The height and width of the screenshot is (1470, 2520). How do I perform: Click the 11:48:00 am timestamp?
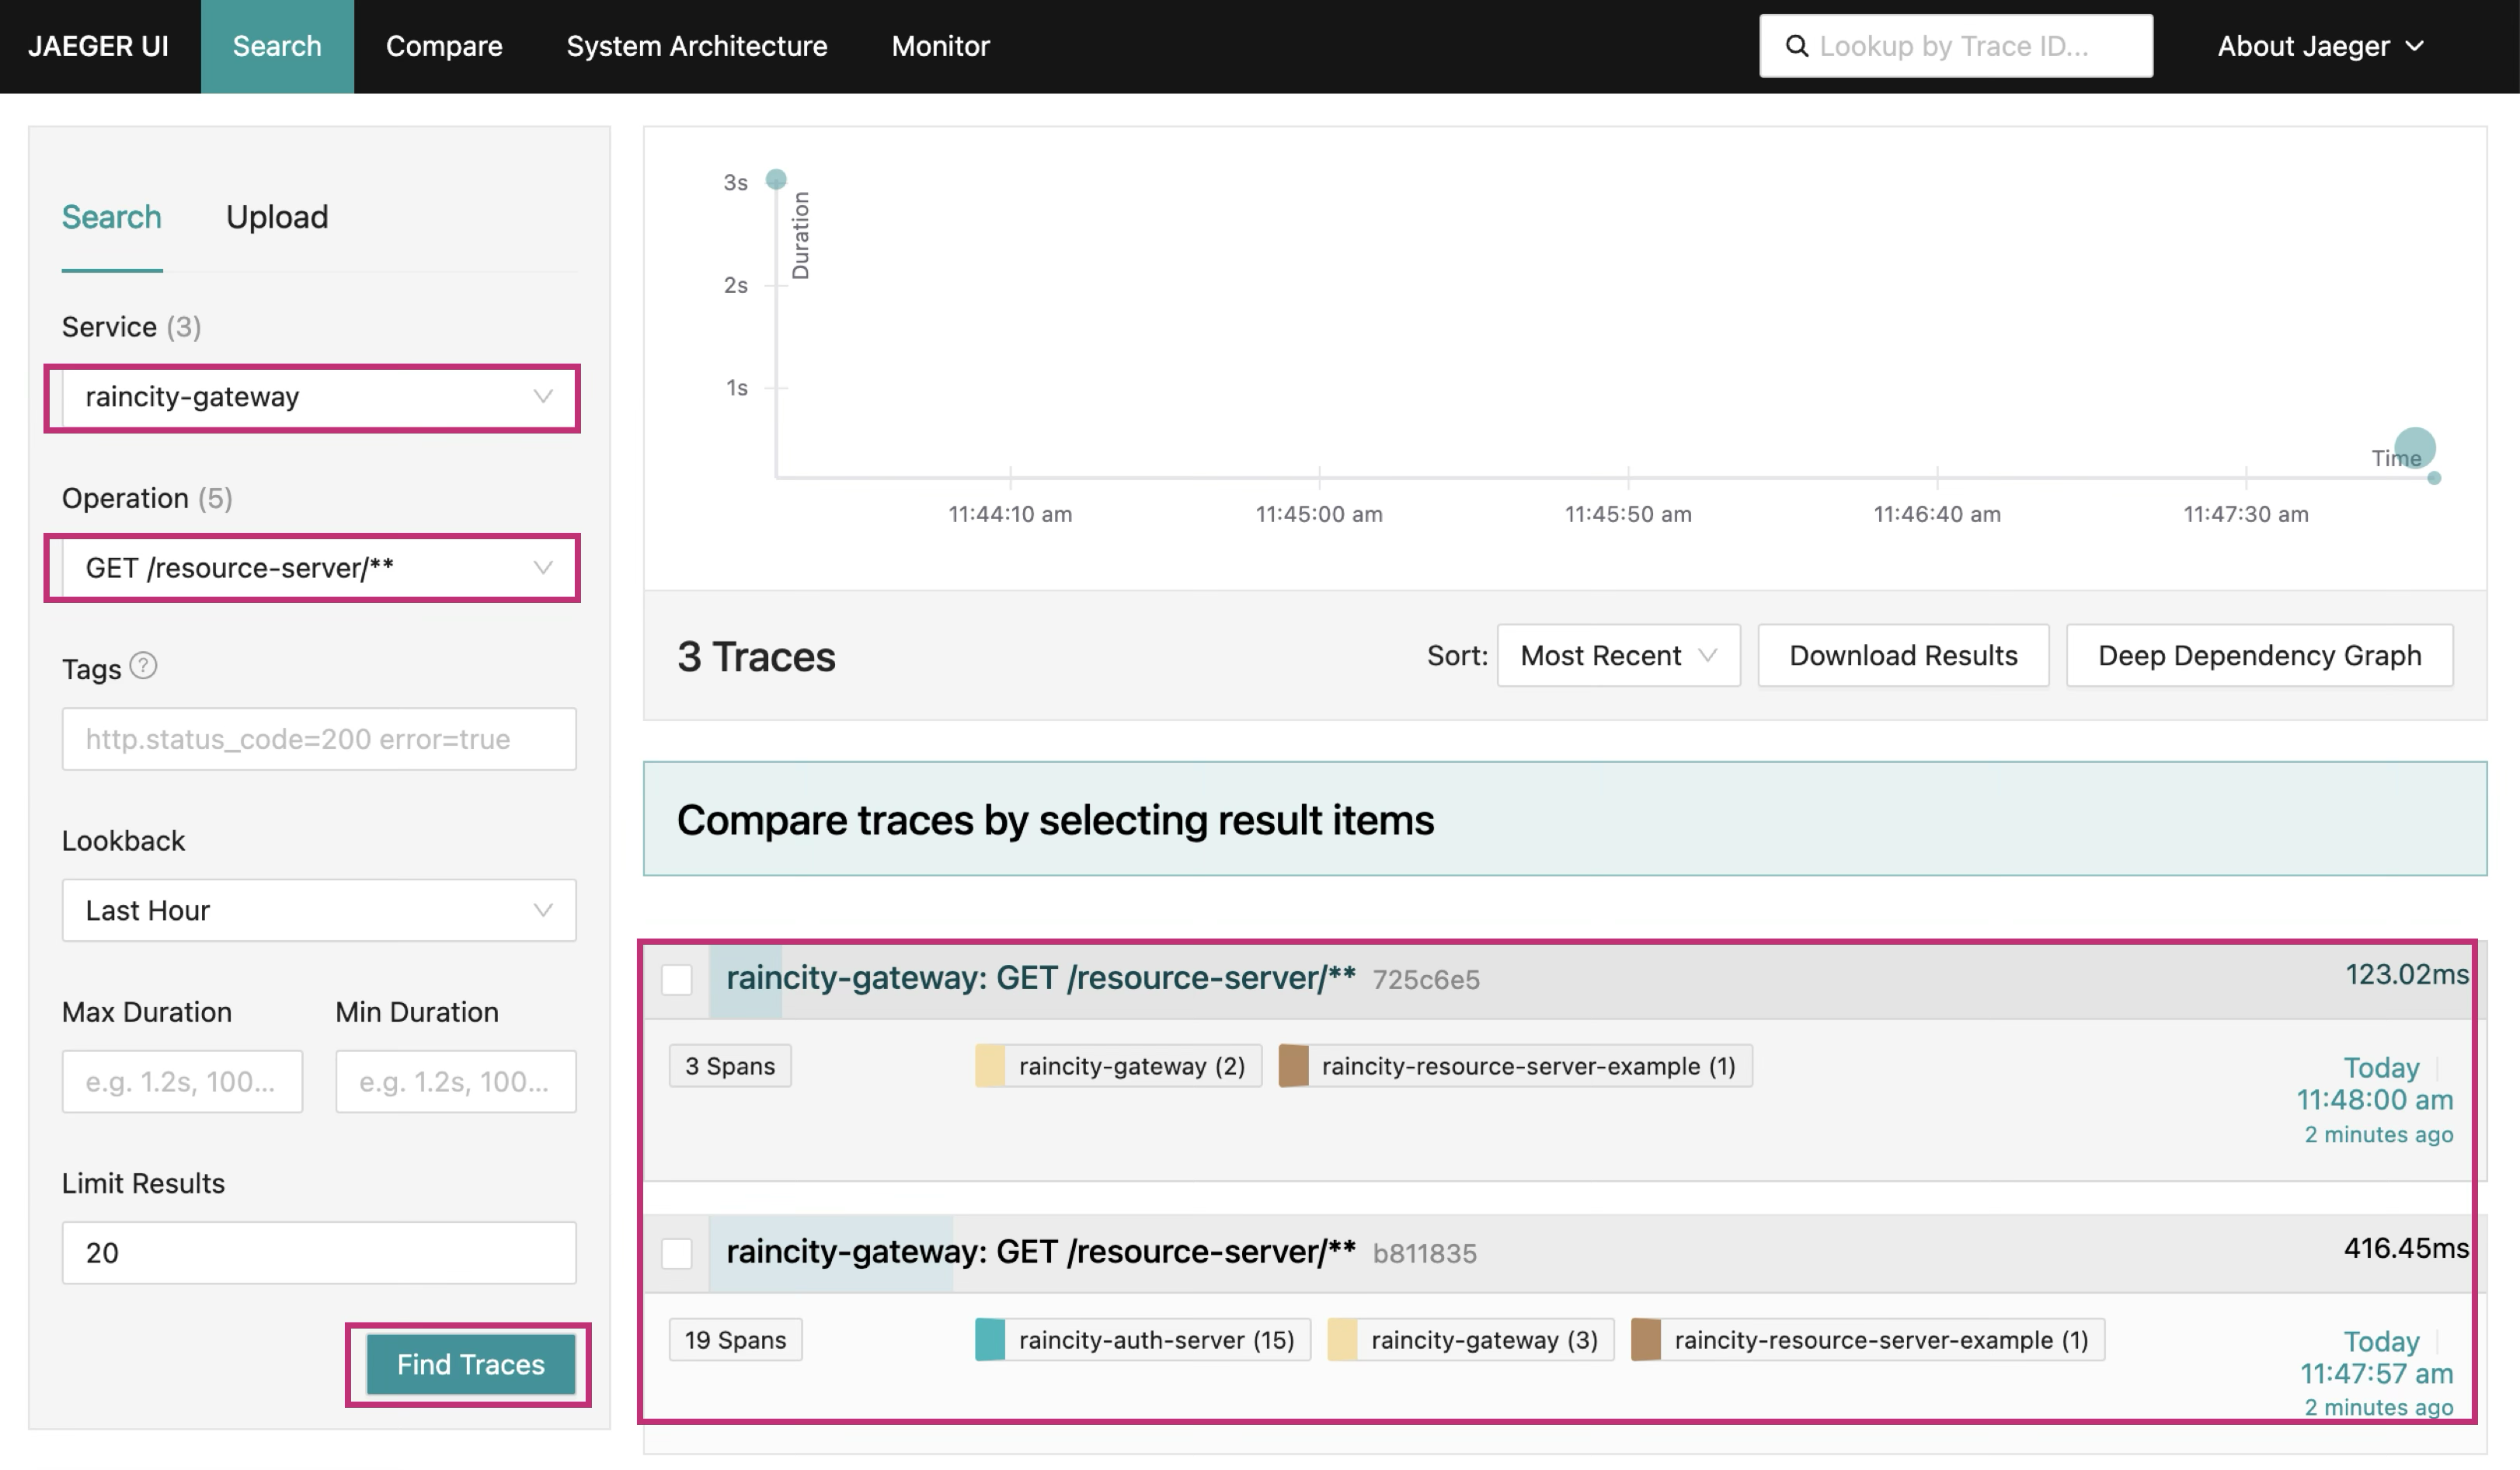pos(2375,1100)
